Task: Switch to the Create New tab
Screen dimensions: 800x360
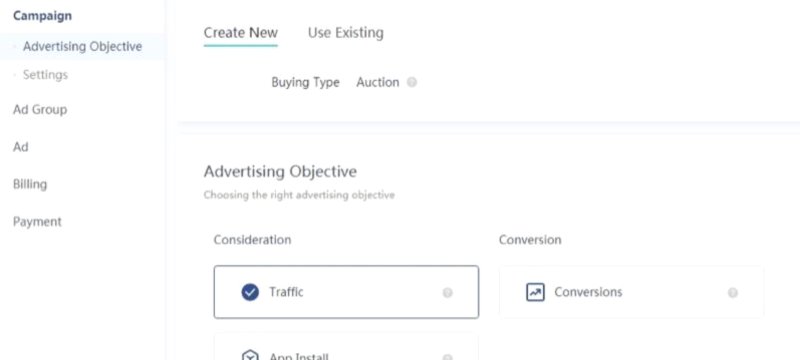Action: [x=241, y=33]
